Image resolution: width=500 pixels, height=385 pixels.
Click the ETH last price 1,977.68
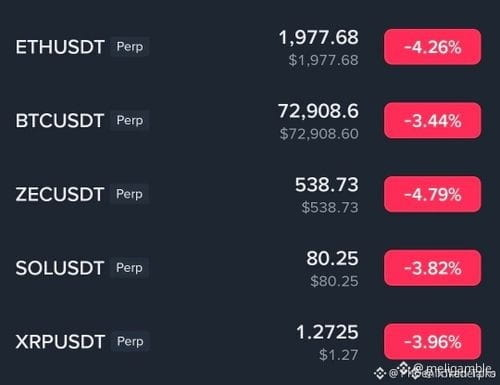pyautogui.click(x=318, y=37)
